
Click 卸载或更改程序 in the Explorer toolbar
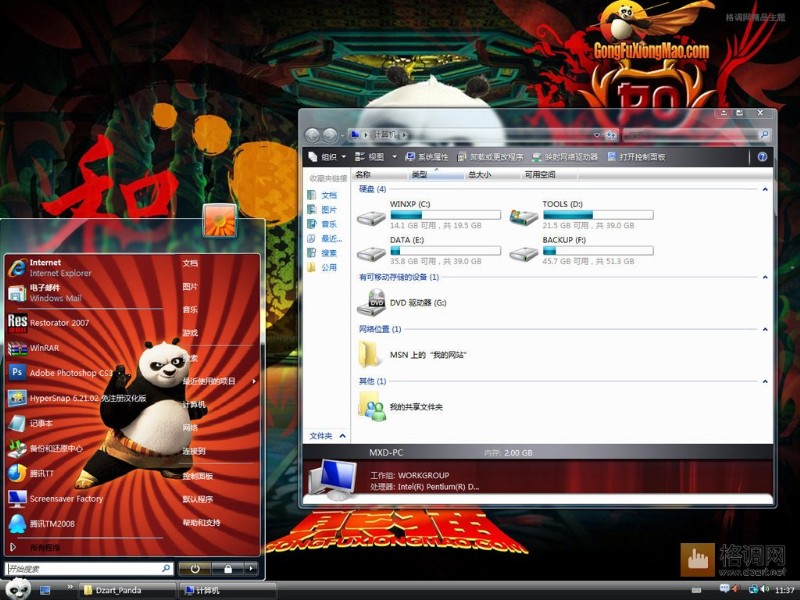[490, 157]
